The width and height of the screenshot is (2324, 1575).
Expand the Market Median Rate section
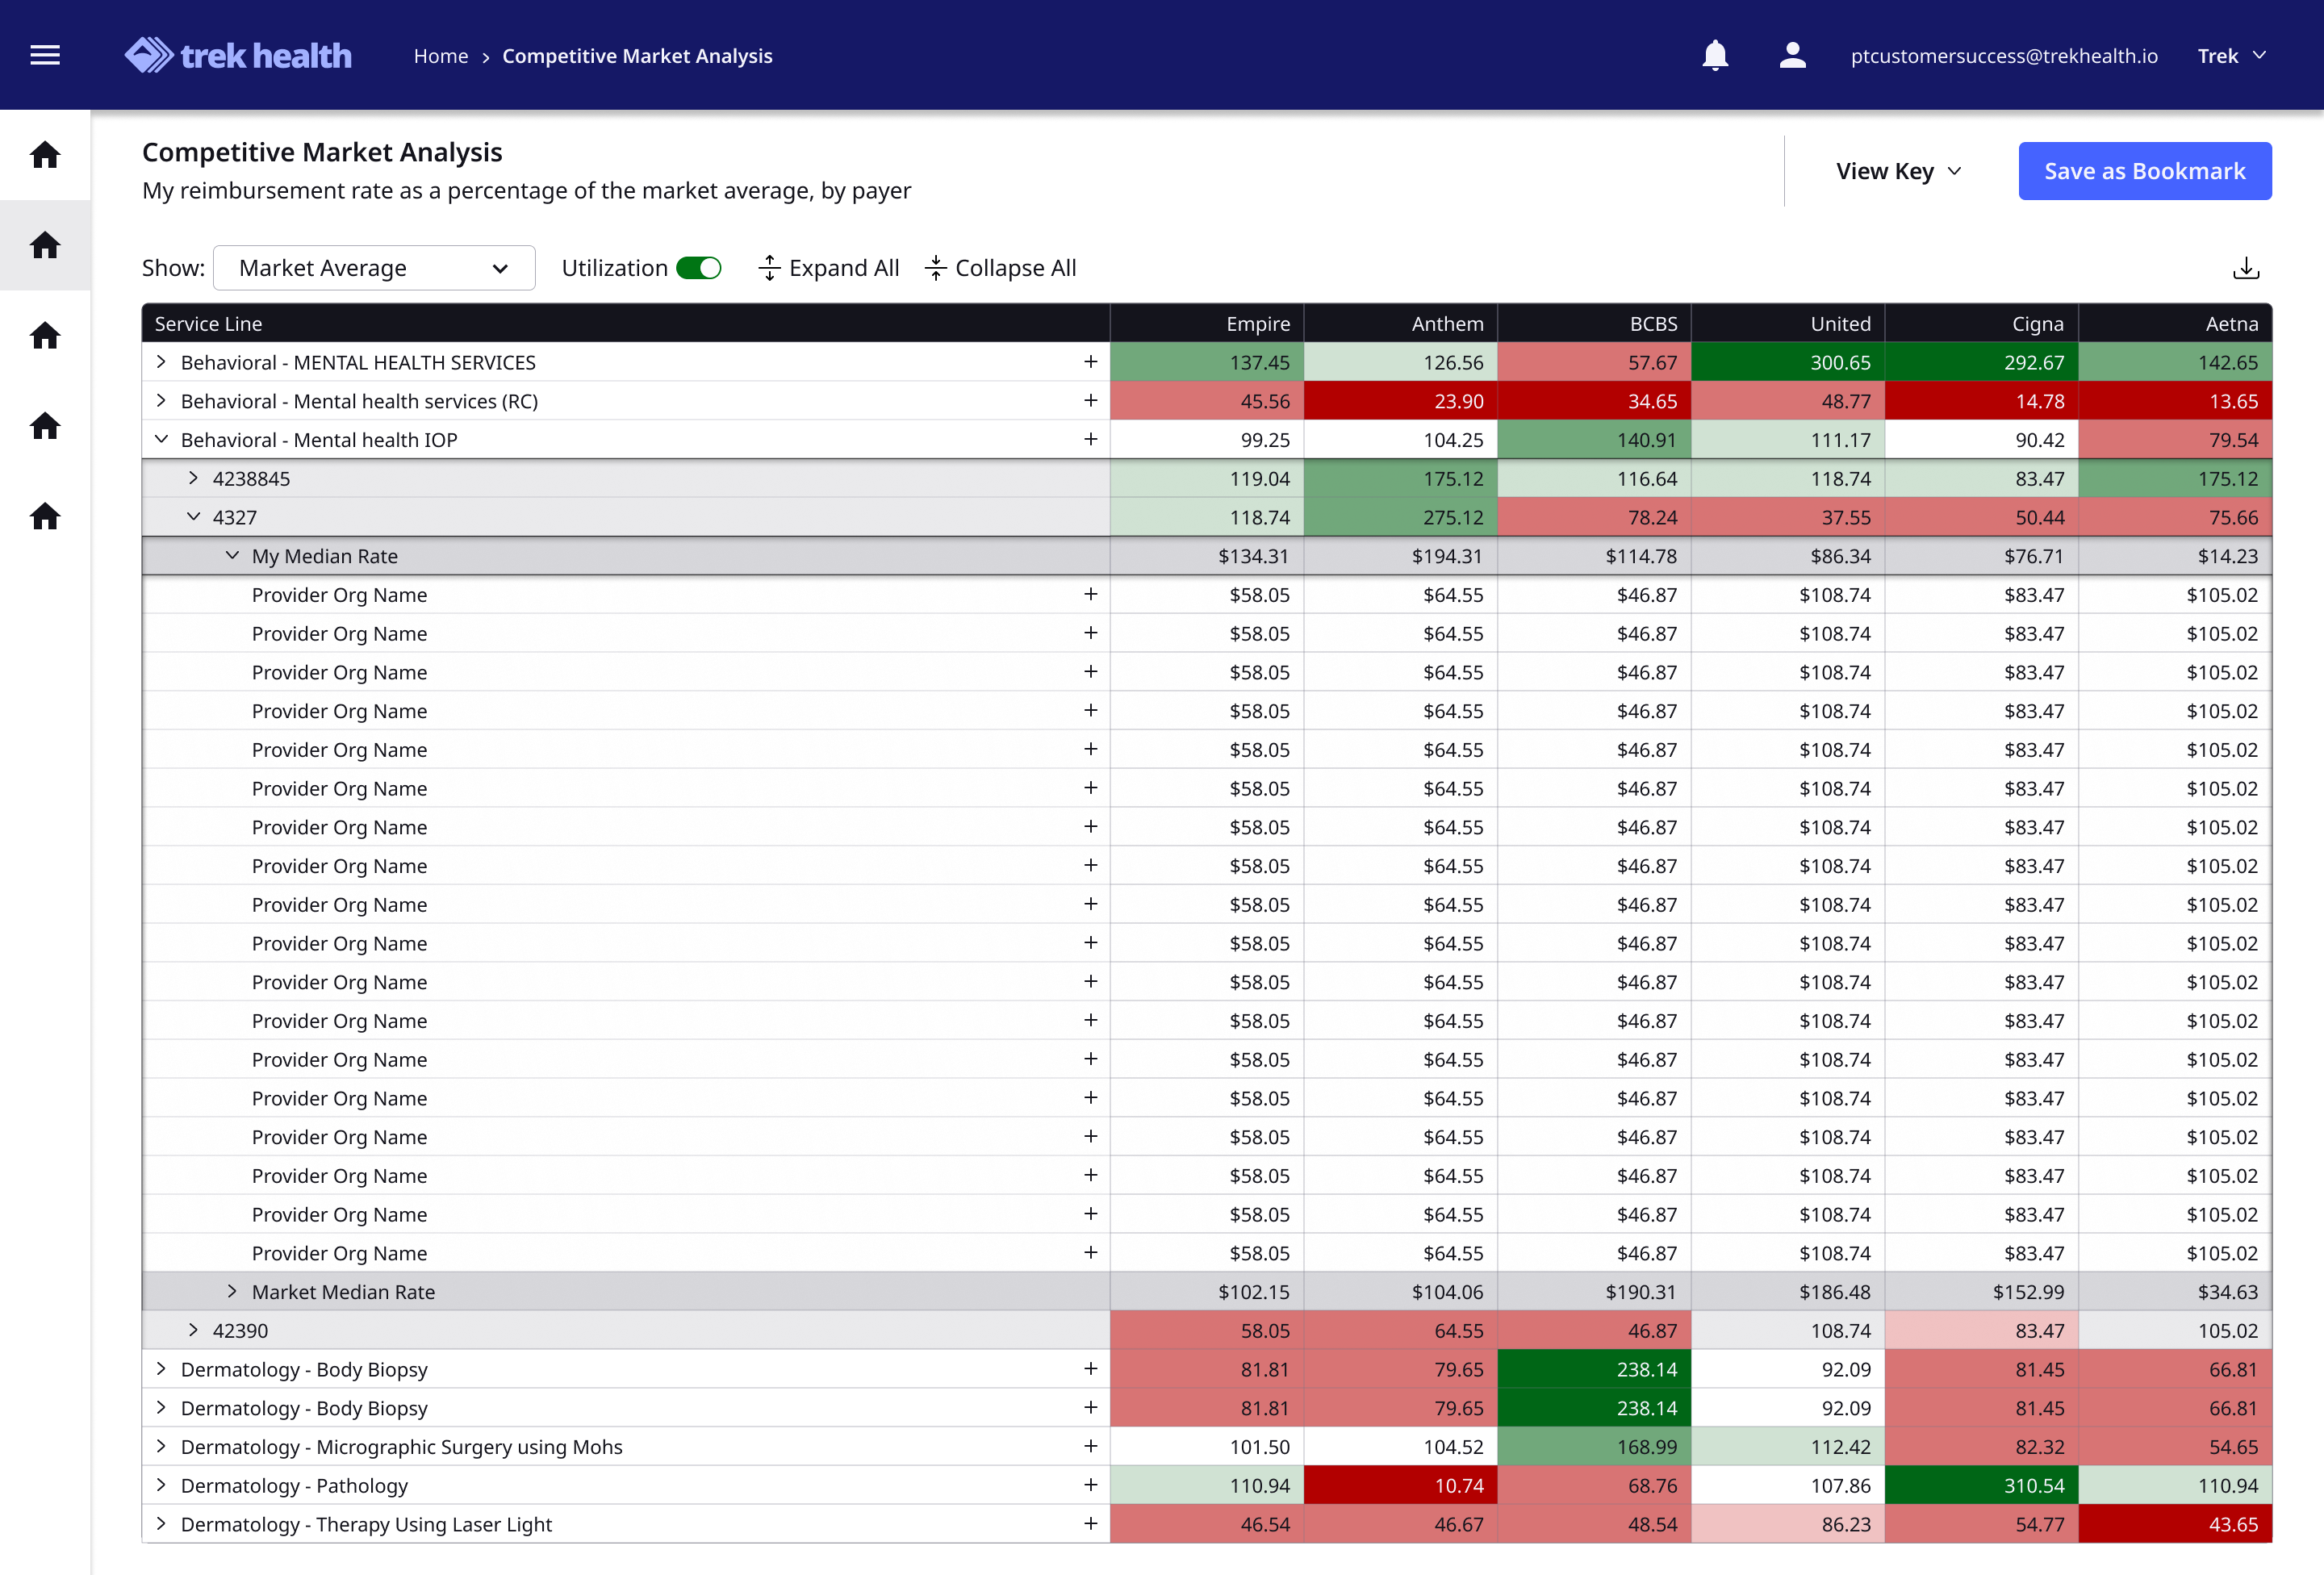coord(232,1292)
